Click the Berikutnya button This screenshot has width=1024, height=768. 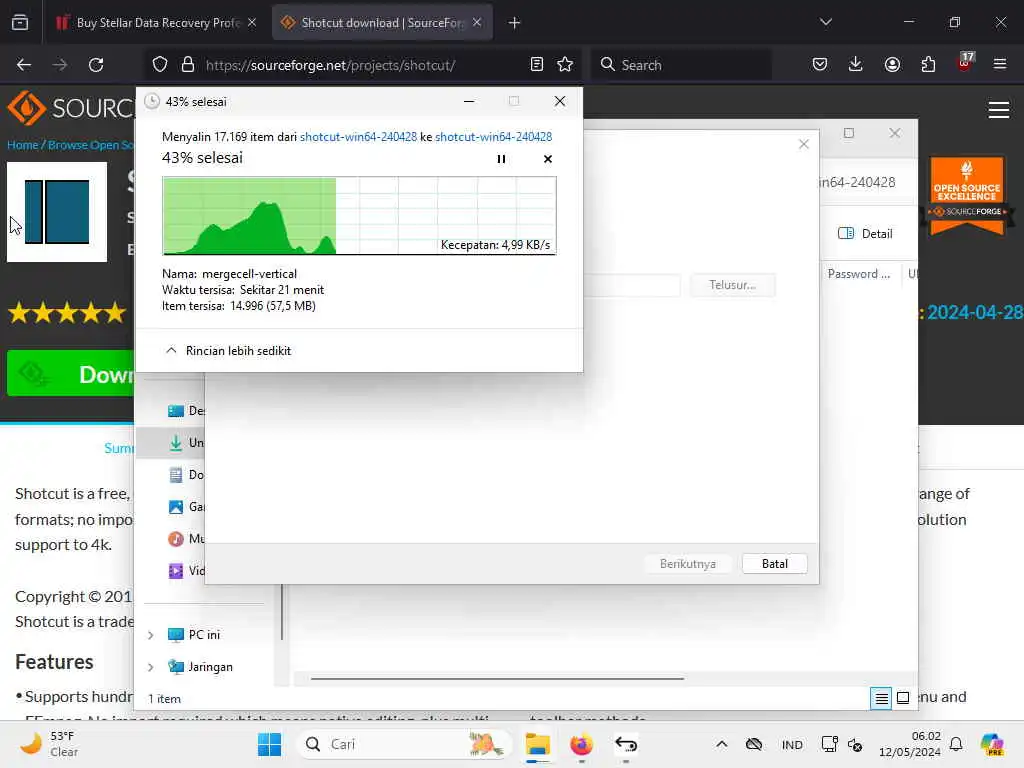pyautogui.click(x=687, y=564)
